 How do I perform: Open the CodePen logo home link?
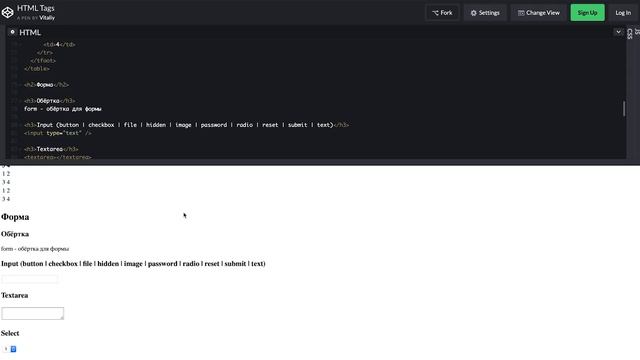tap(7, 13)
